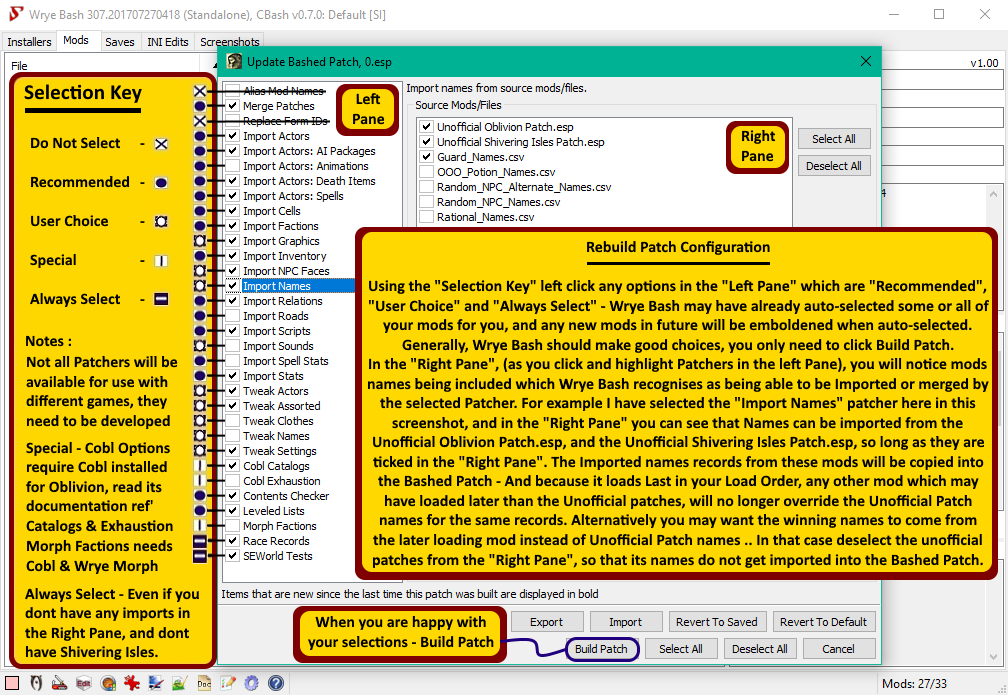Close the Update Bashed Patch dialog
This screenshot has width=1008, height=695.
(x=866, y=61)
